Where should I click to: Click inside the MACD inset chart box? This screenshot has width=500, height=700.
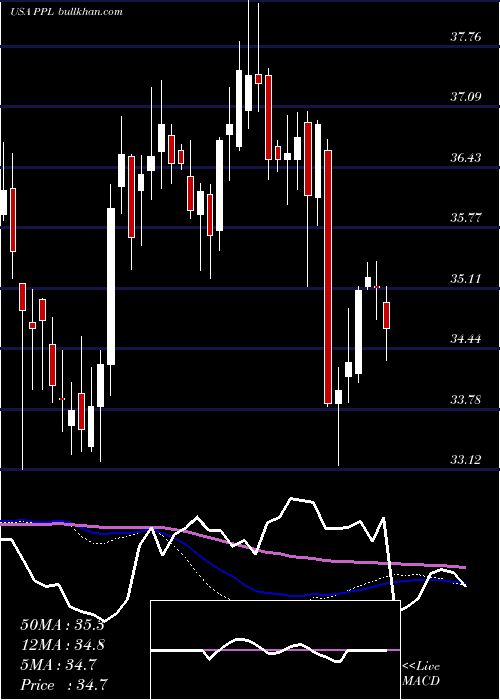click(275, 650)
